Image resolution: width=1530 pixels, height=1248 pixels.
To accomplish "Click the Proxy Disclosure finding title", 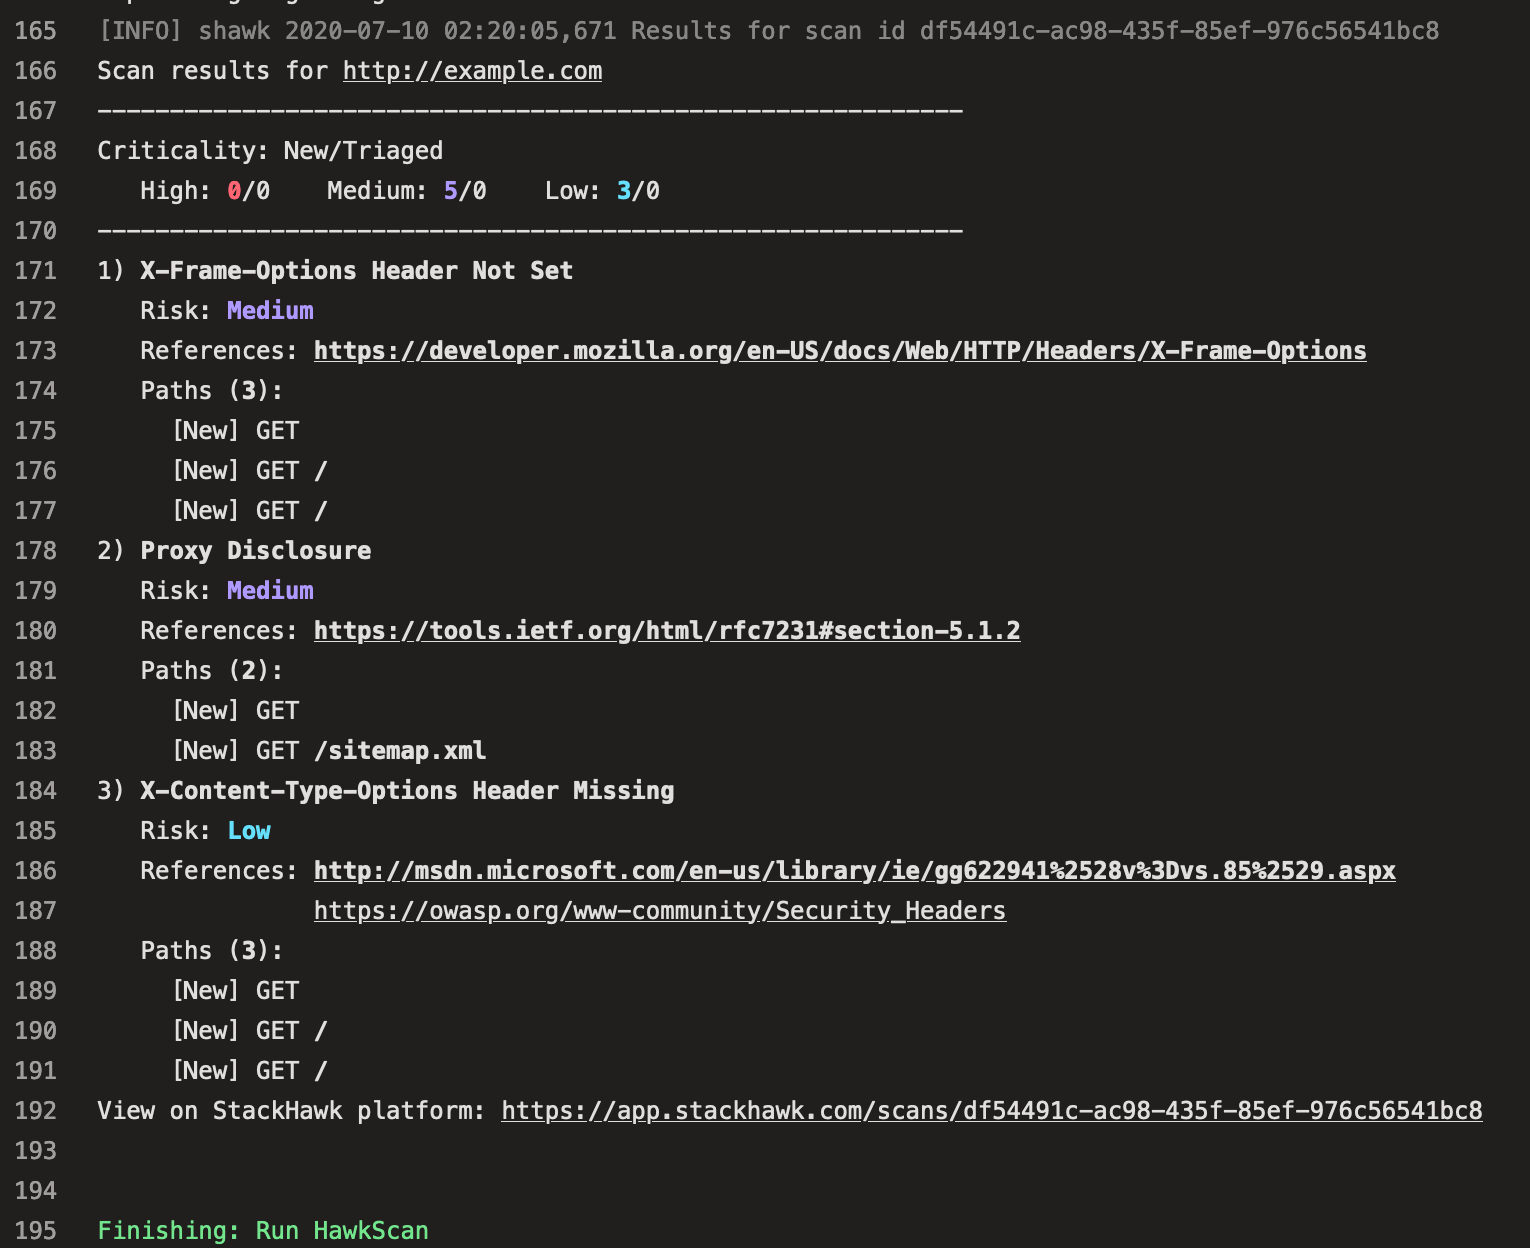I will 255,550.
